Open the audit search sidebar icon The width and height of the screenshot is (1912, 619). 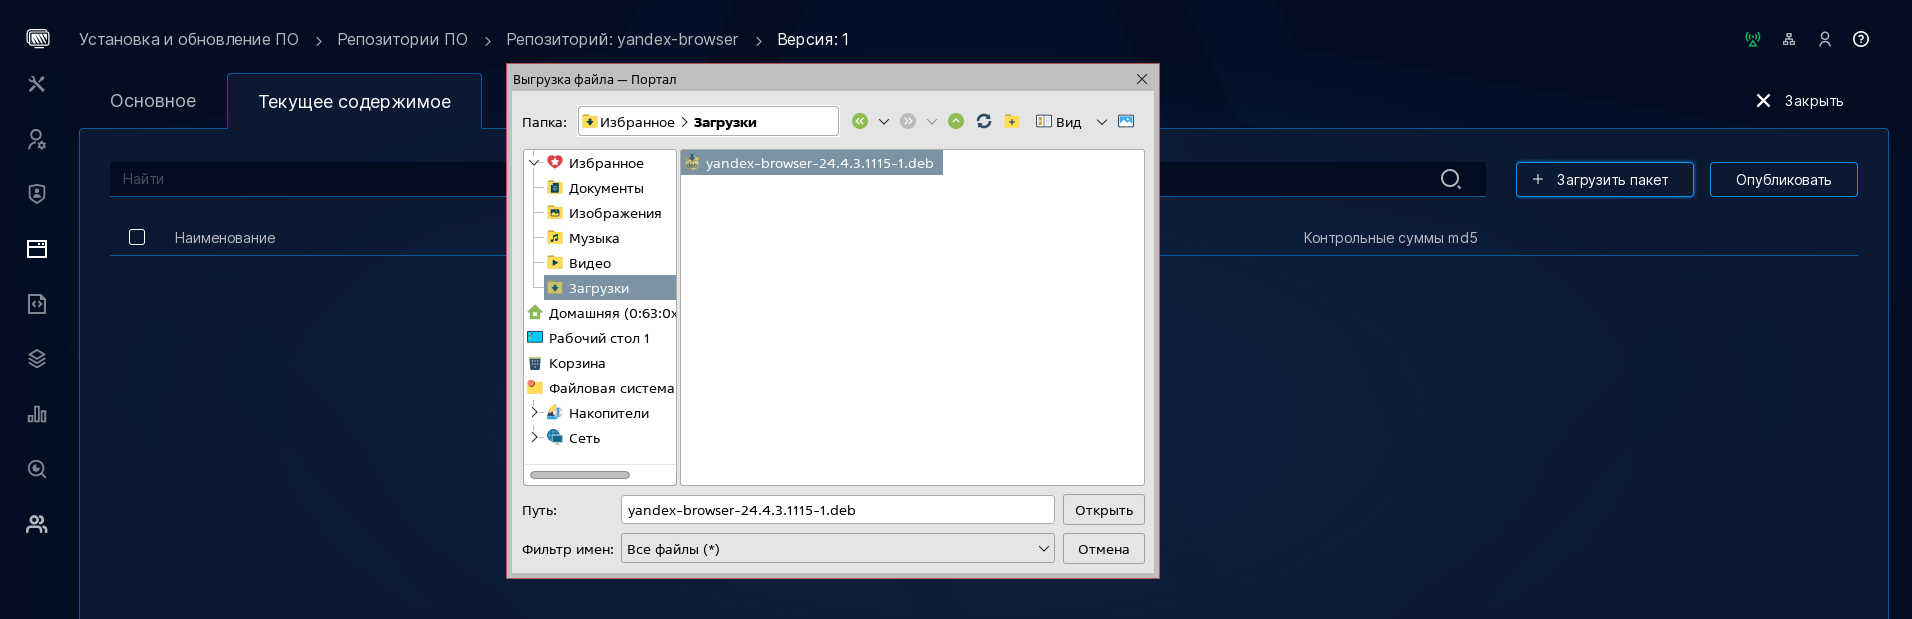[x=37, y=469]
